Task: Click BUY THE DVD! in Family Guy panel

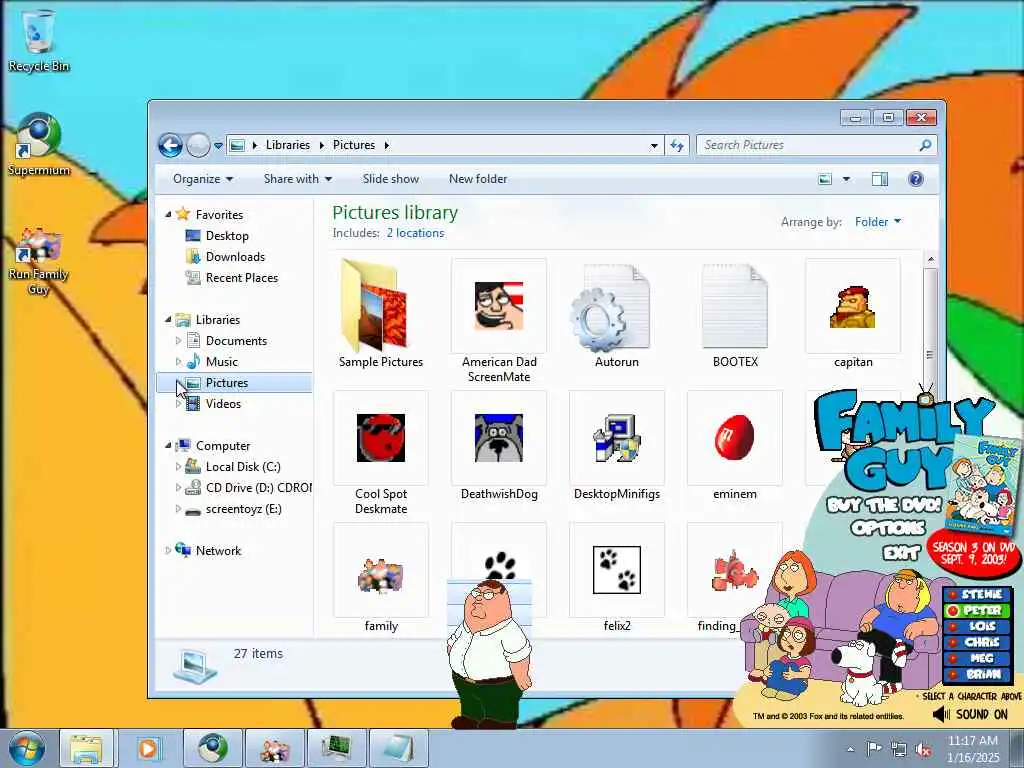Action: coord(884,505)
